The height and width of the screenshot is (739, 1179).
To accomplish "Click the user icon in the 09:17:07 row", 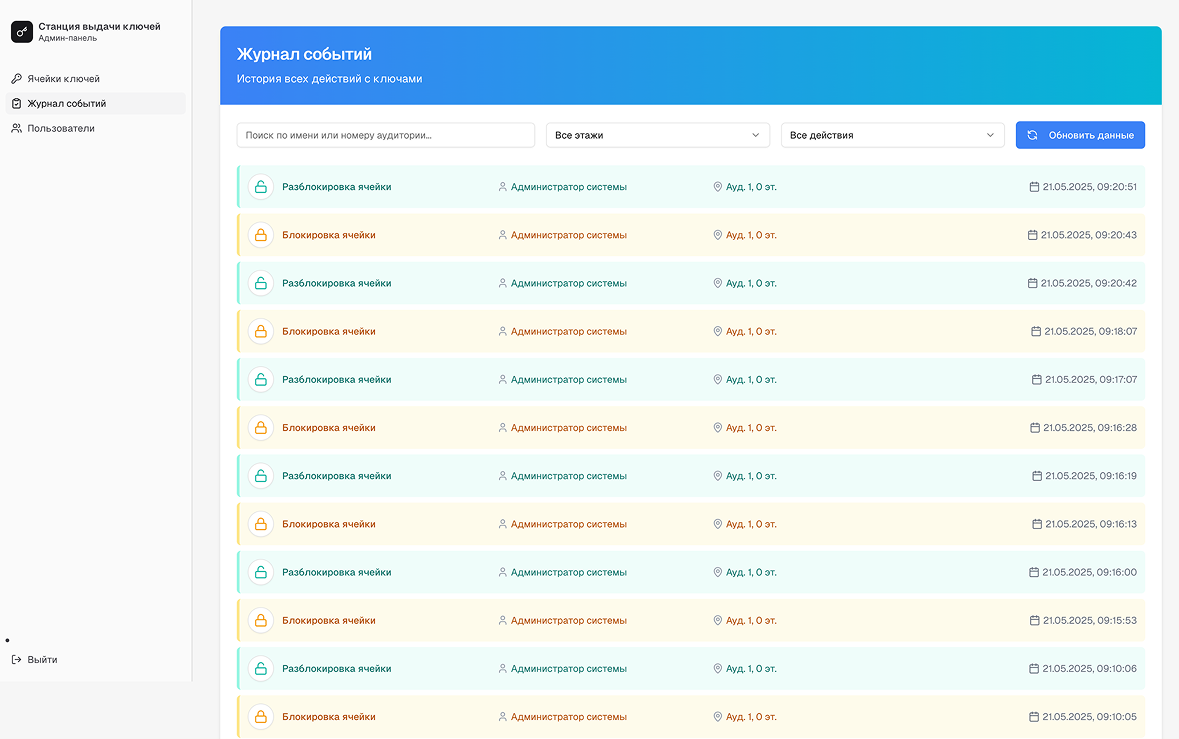I will [x=503, y=380].
